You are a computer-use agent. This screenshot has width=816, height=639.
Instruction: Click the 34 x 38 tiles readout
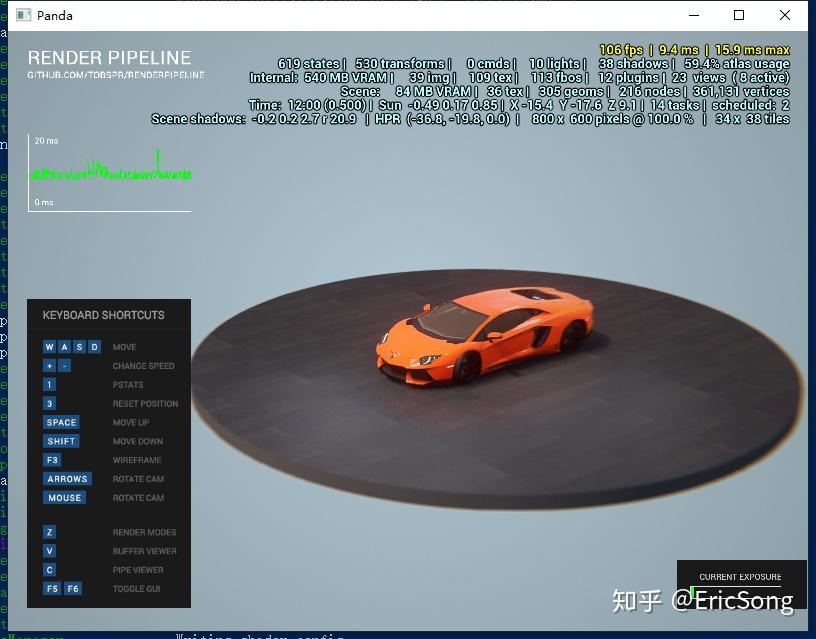click(x=753, y=119)
